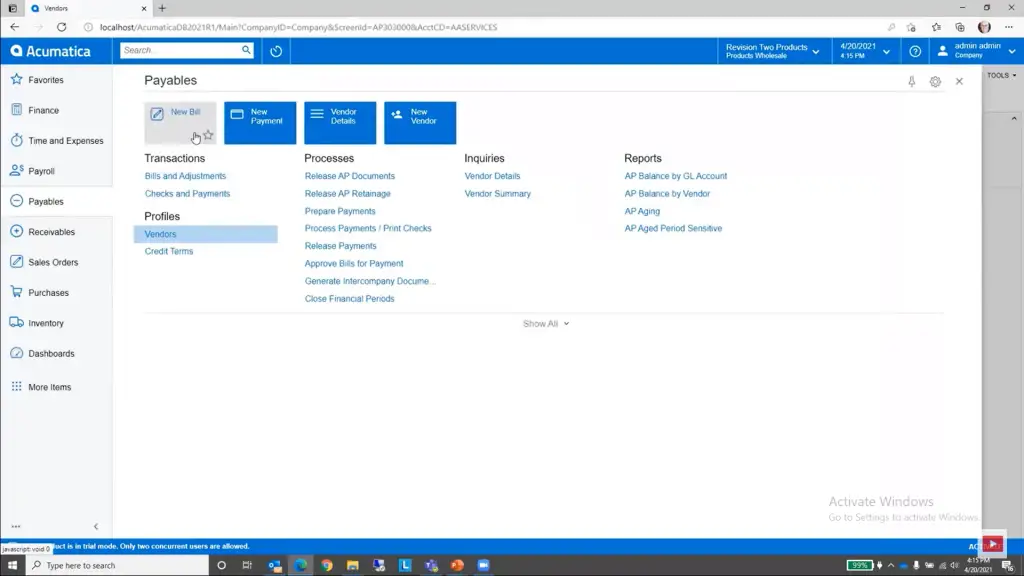Viewport: 1024px width, 576px height.
Task: Open the Payables menu settings gear
Action: pos(935,82)
